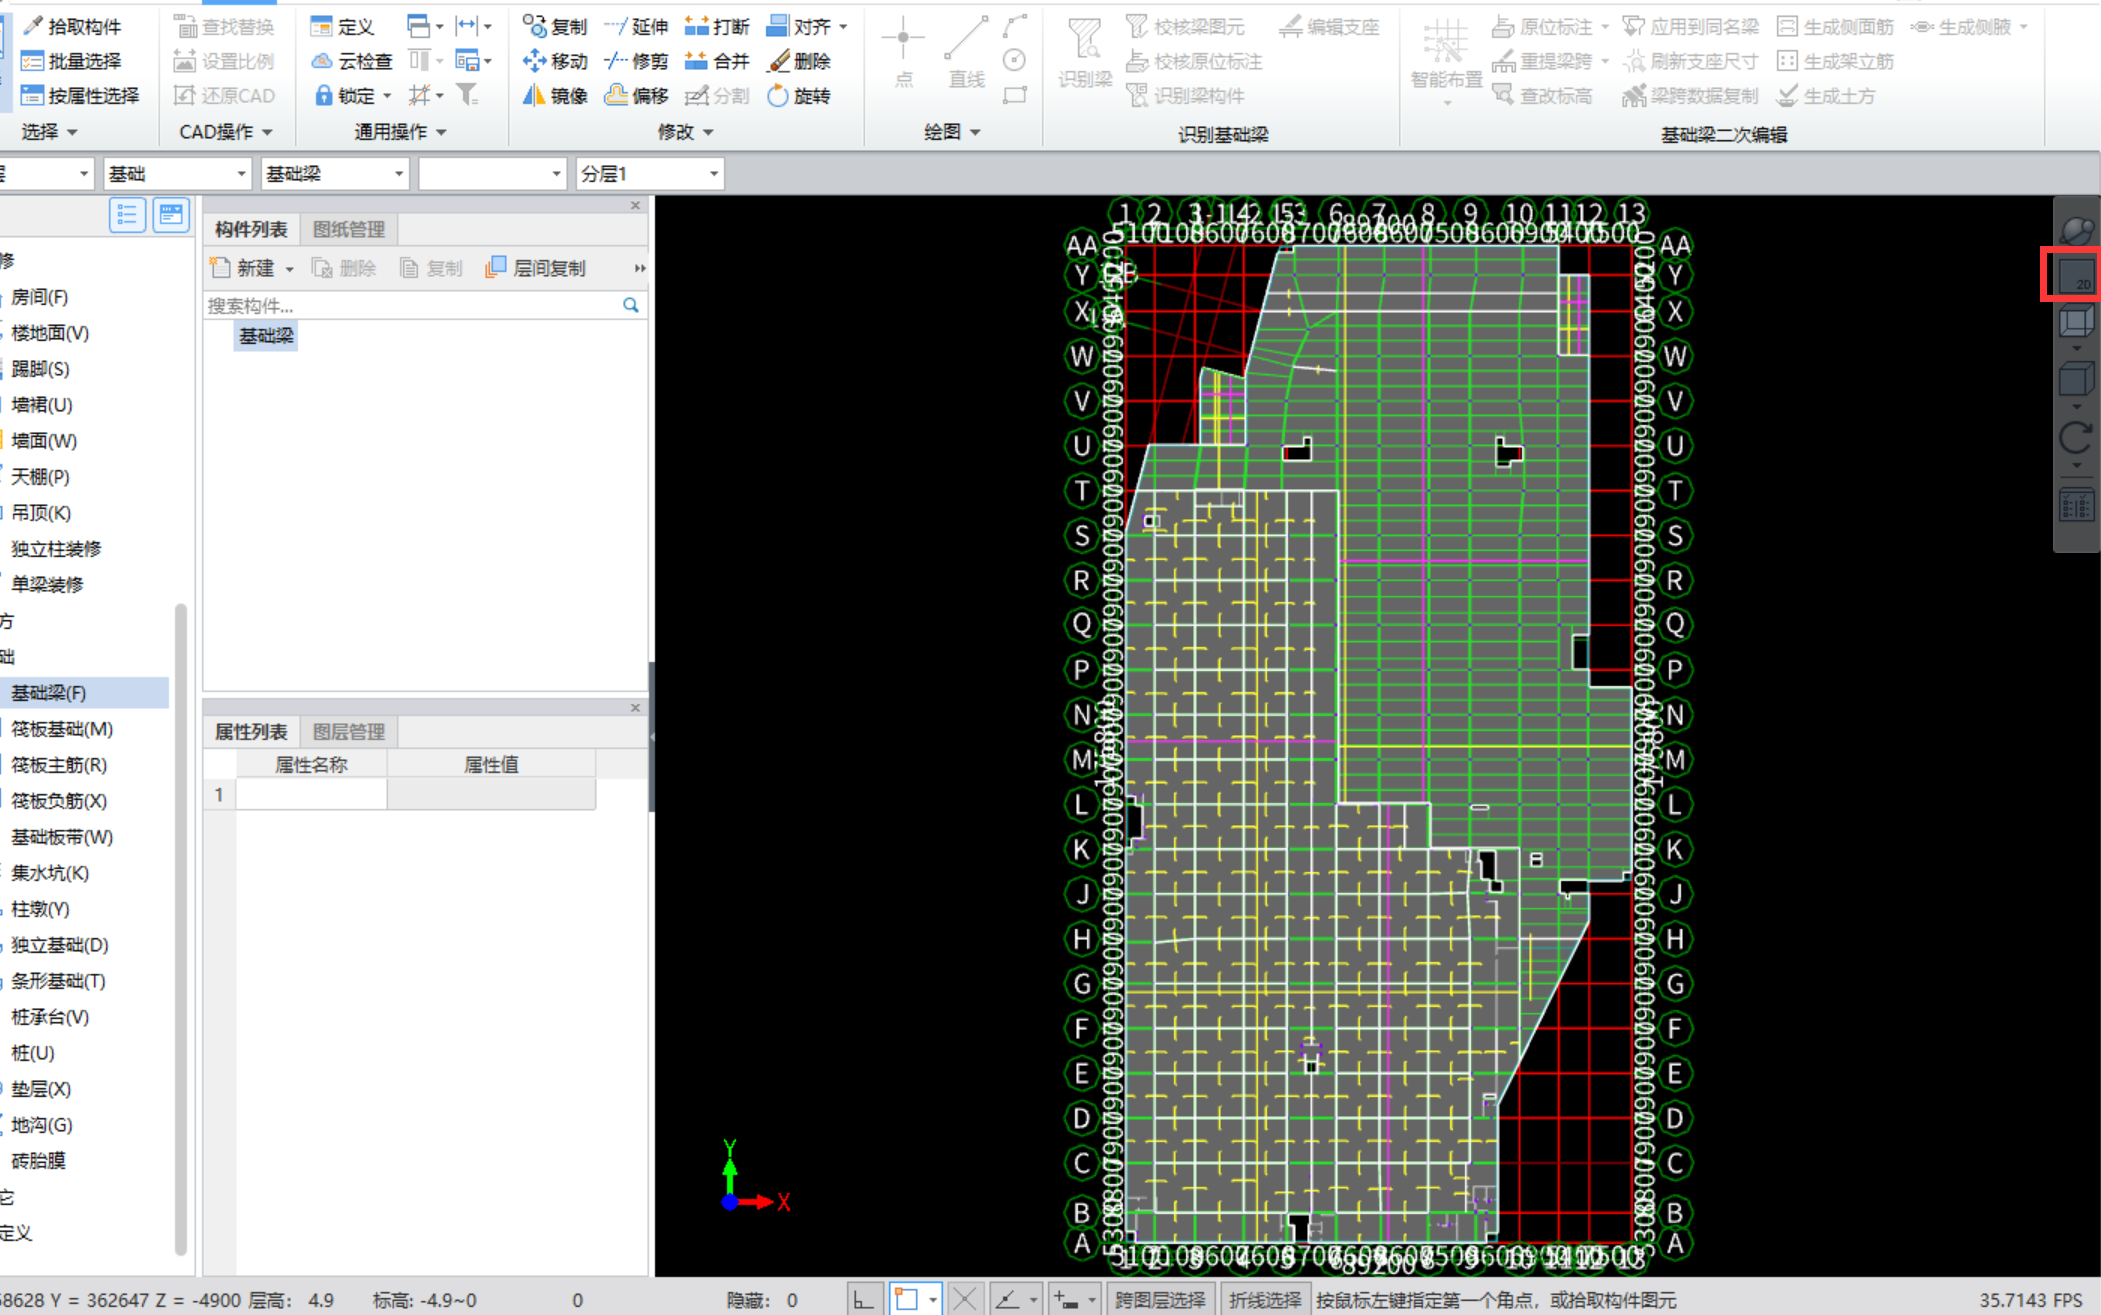This screenshot has height=1315, width=2101.
Task: Open the display settings checklist icon
Action: pyautogui.click(x=2076, y=505)
